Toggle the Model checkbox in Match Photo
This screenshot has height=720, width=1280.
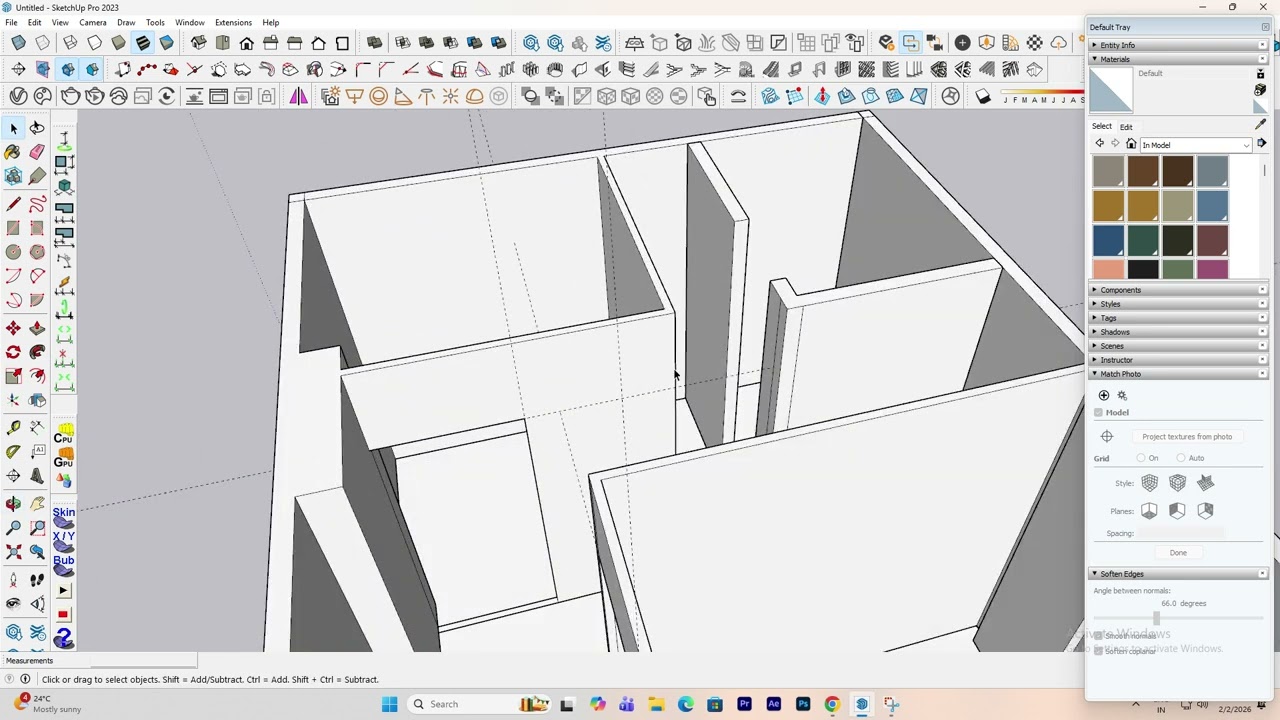point(1098,412)
